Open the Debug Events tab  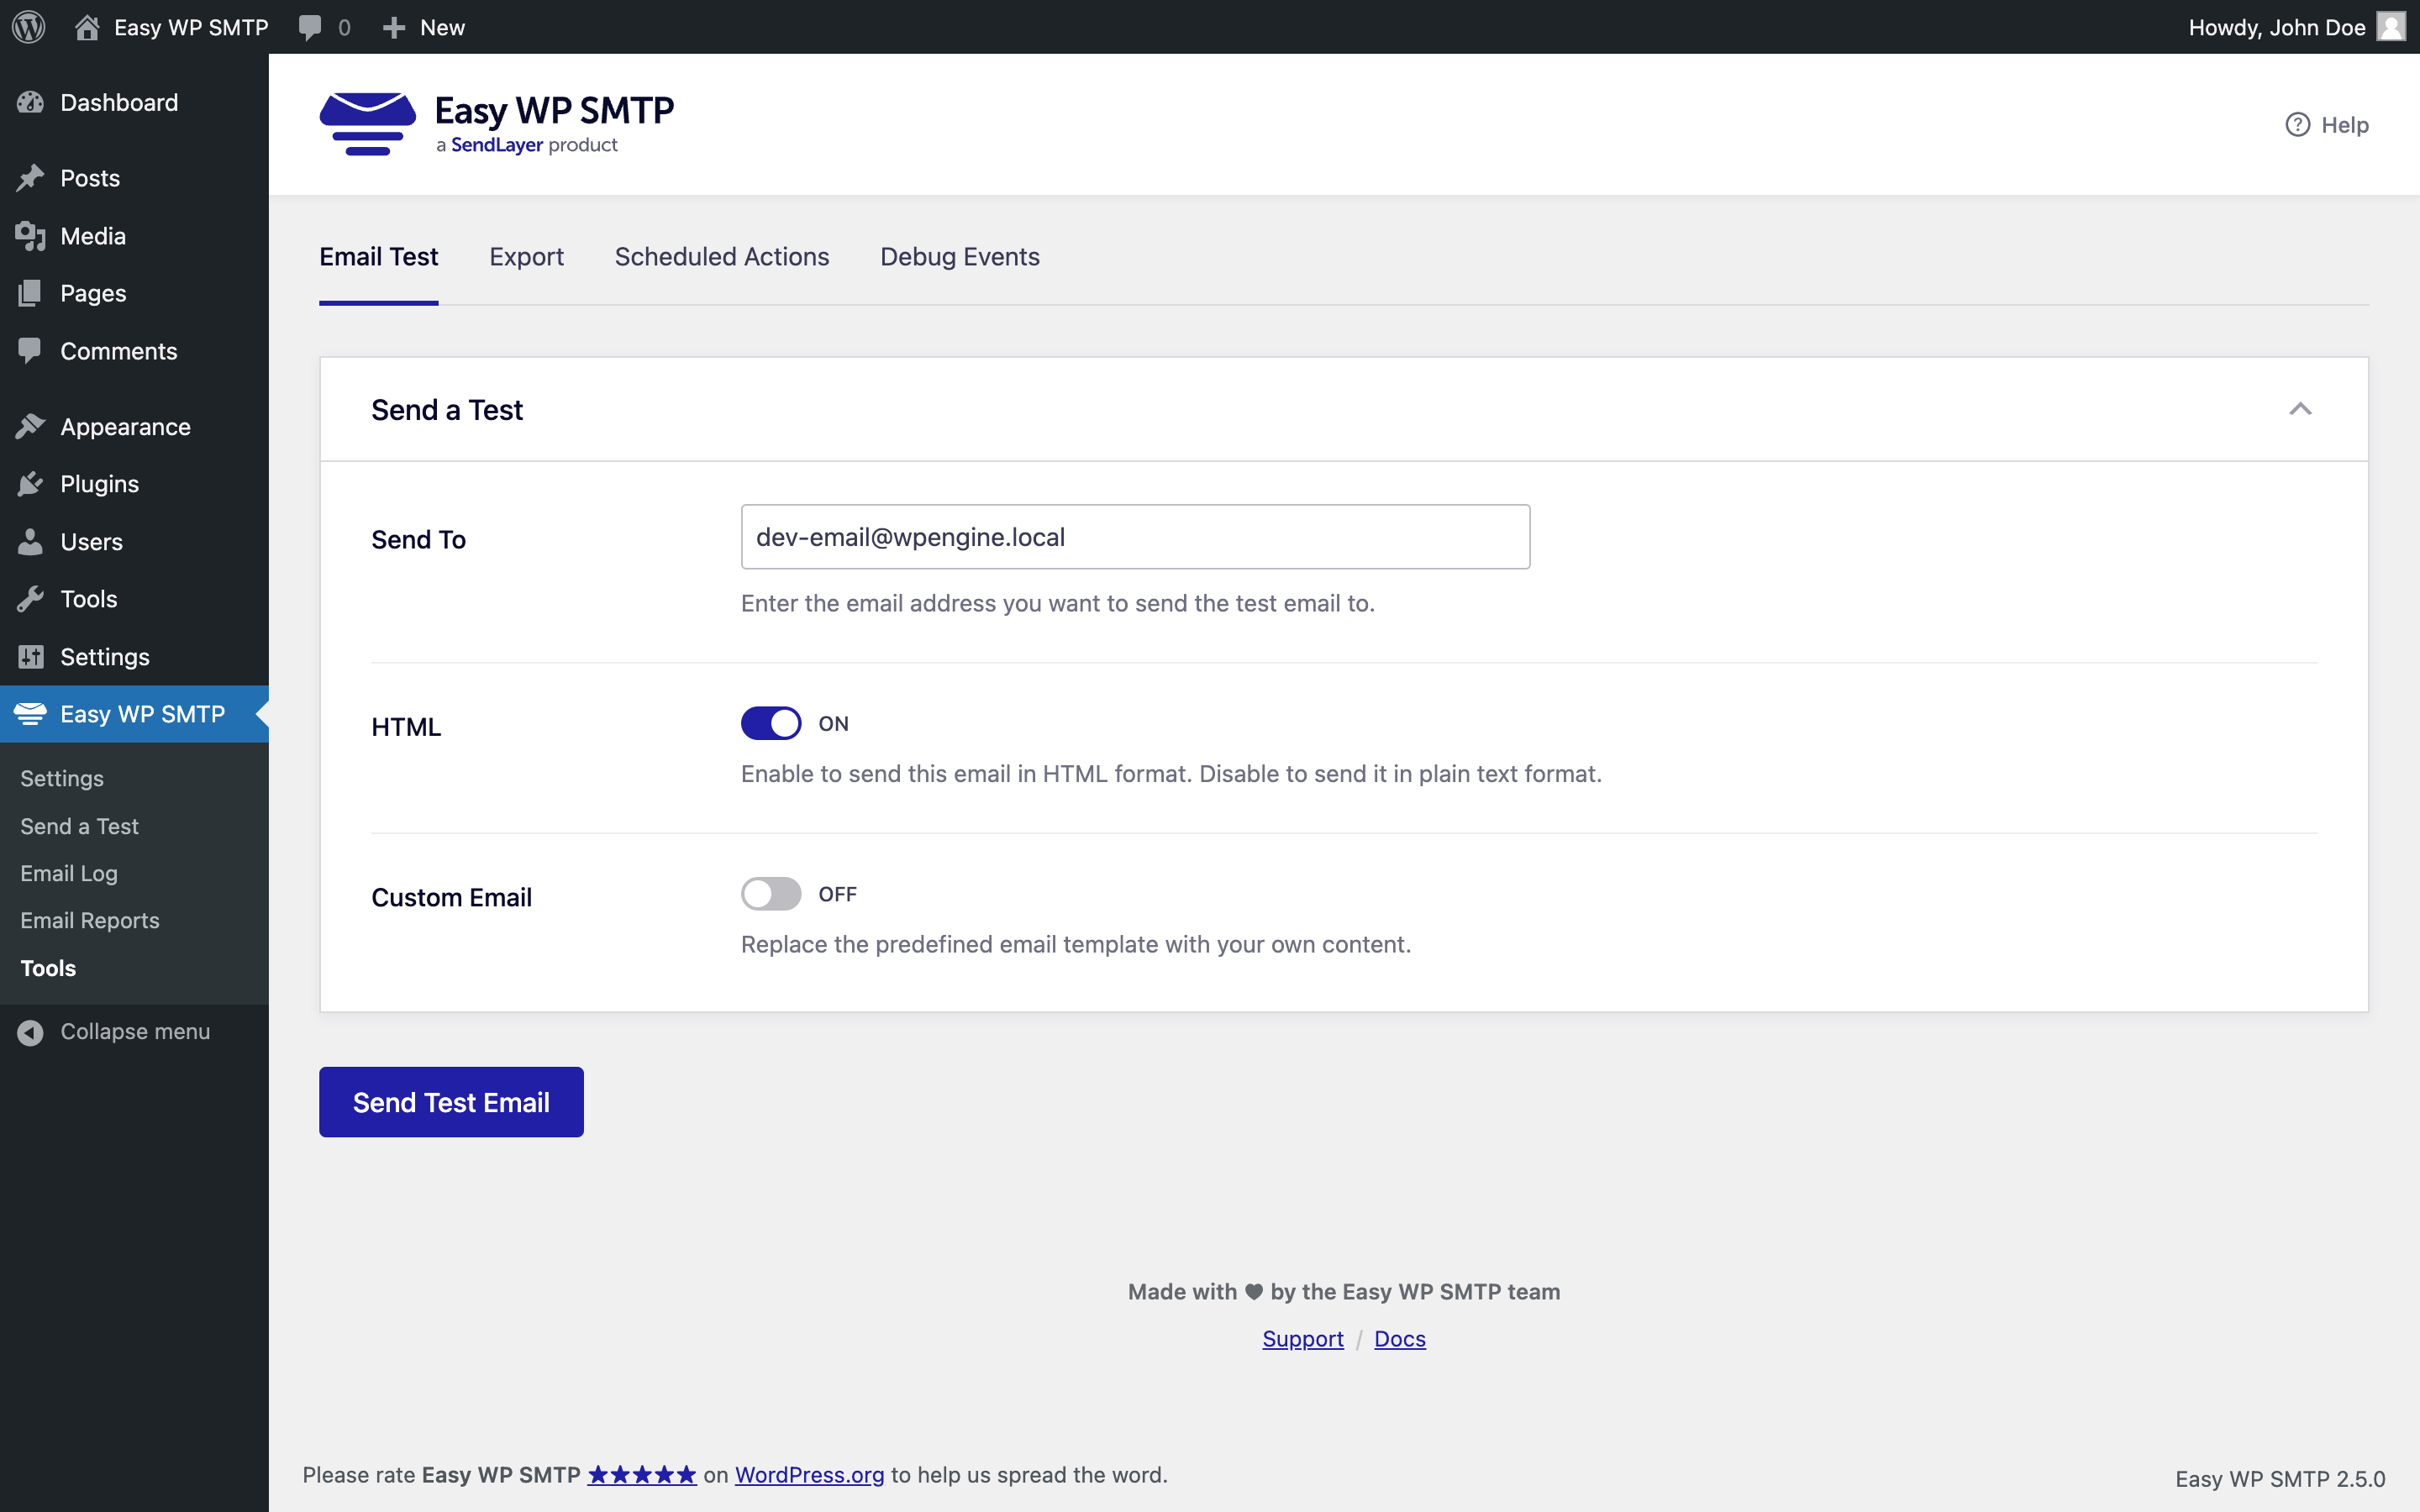960,257
